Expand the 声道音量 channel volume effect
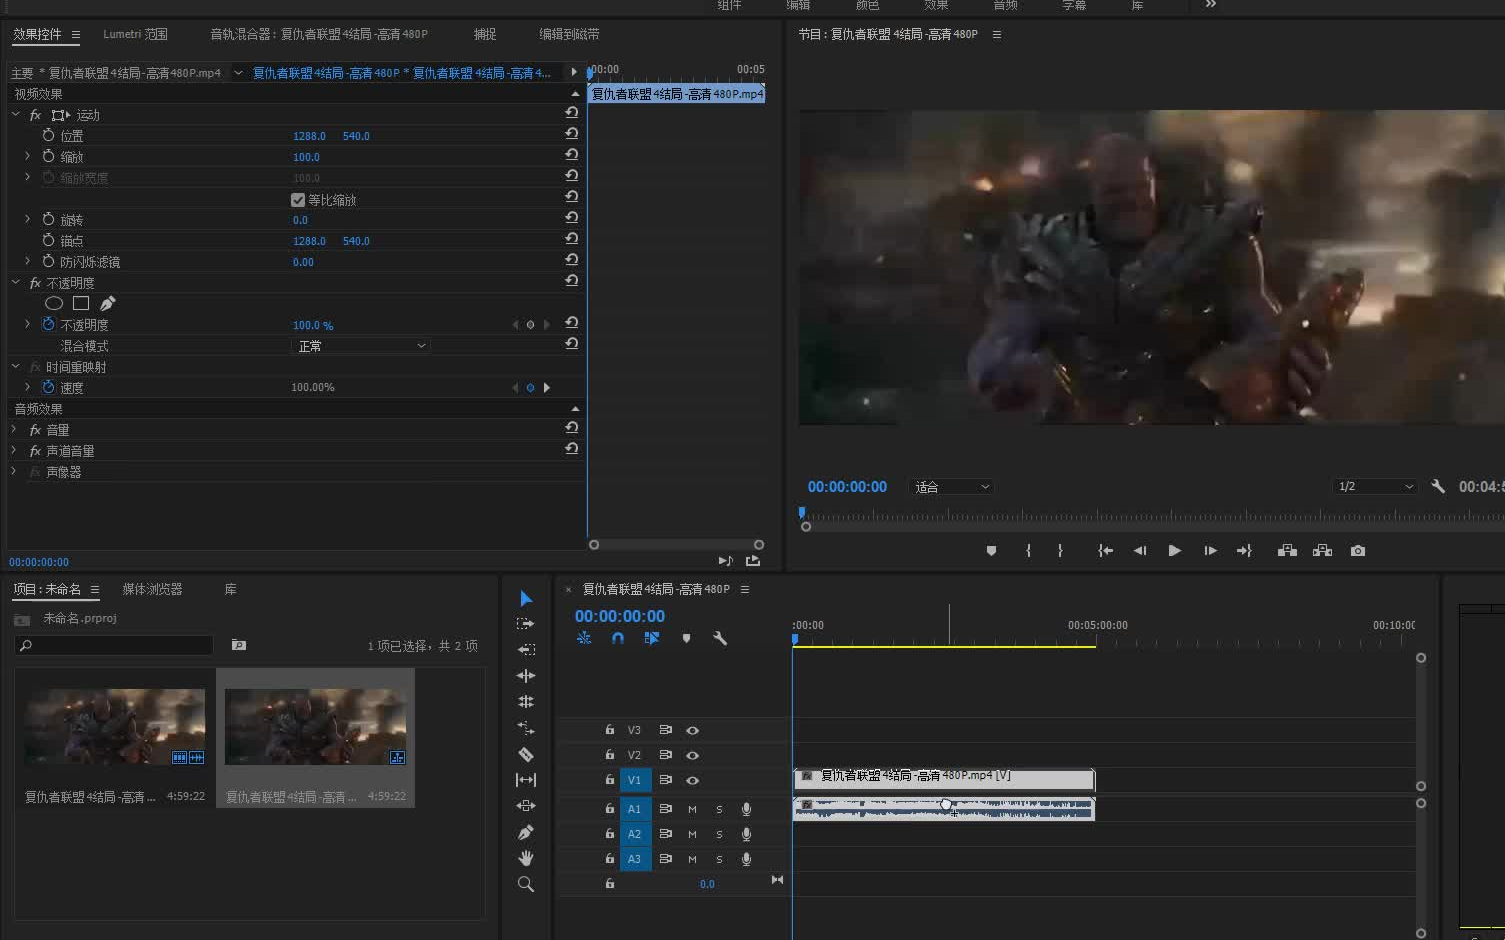Viewport: 1505px width, 940px height. click(x=14, y=450)
